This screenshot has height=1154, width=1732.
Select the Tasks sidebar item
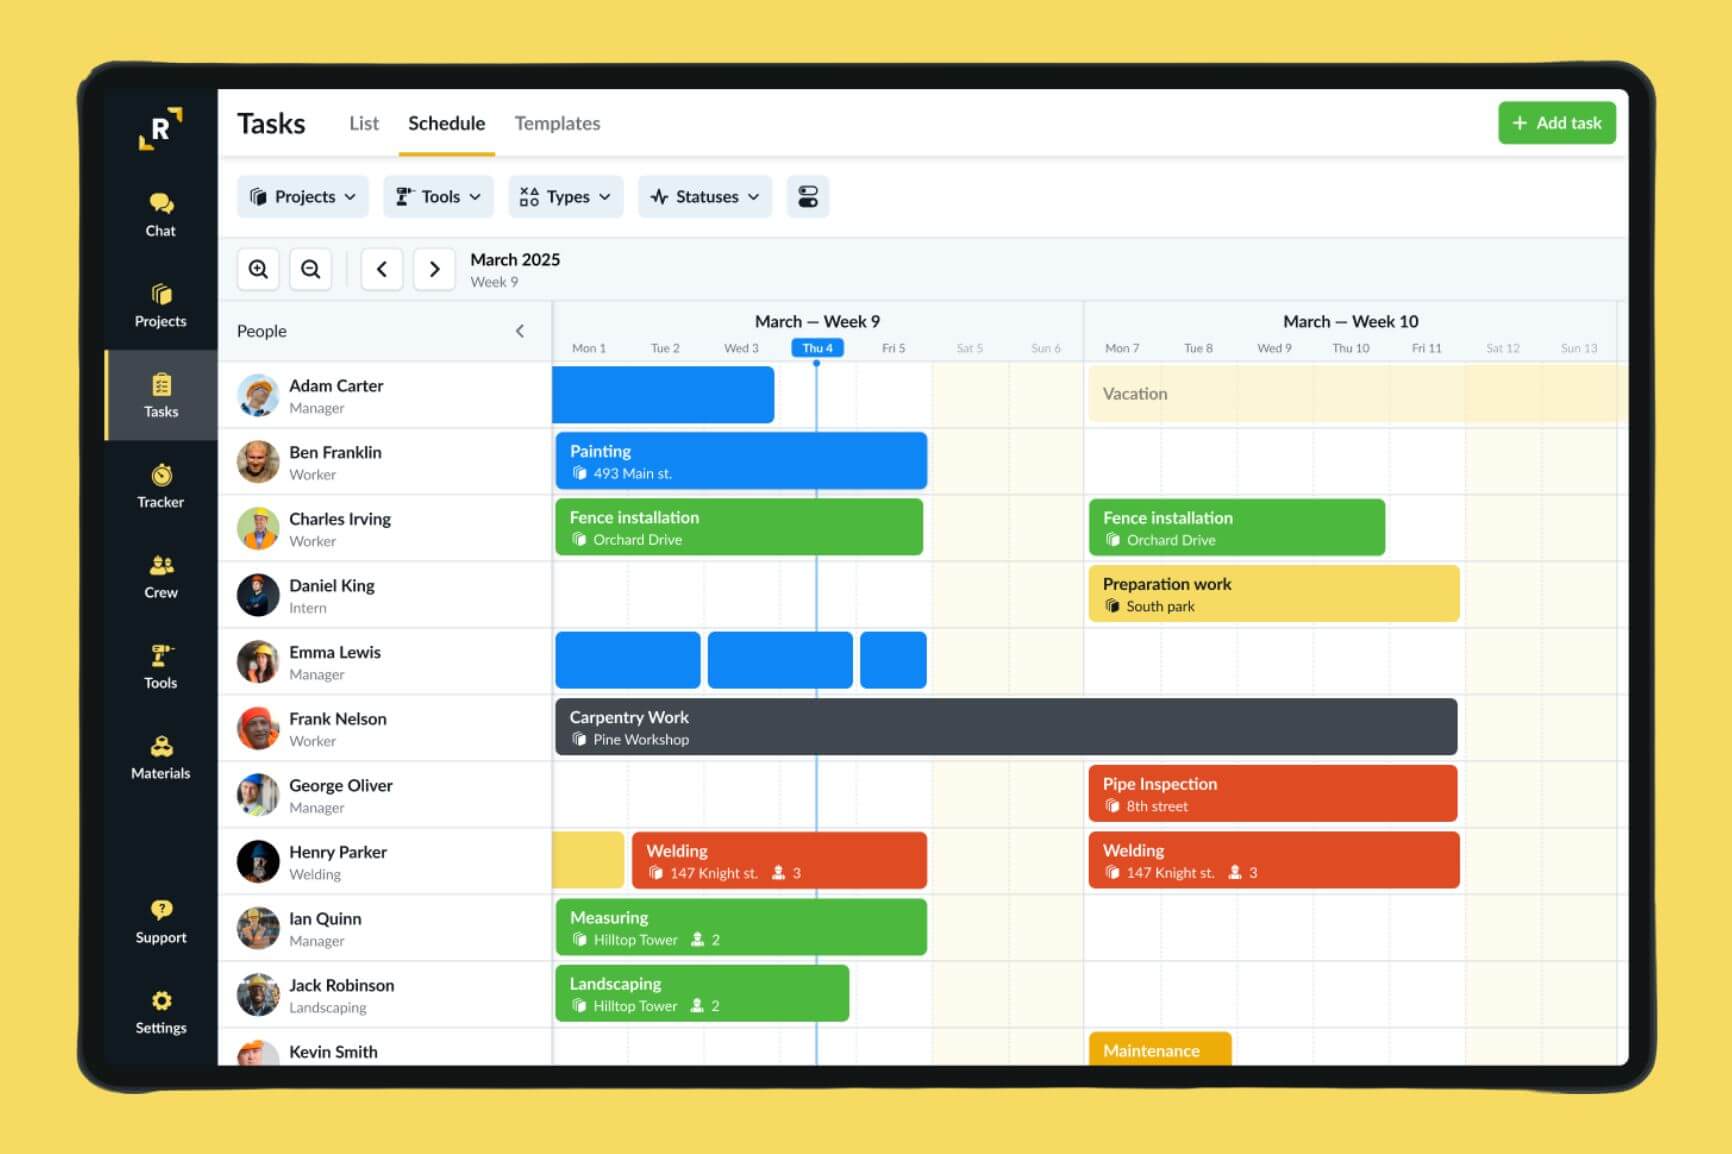160,396
